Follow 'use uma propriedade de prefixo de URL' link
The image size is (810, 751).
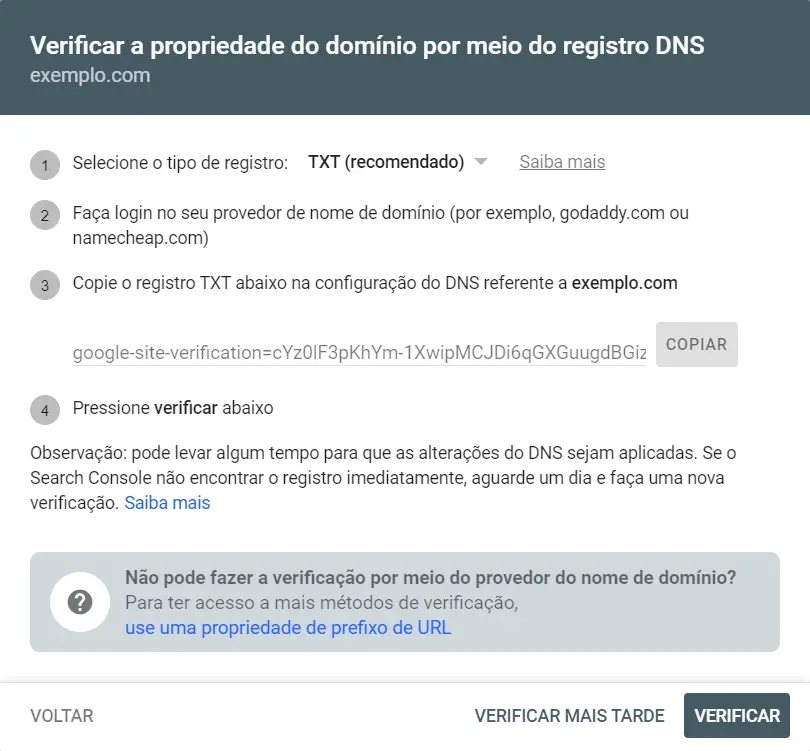pyautogui.click(x=288, y=628)
